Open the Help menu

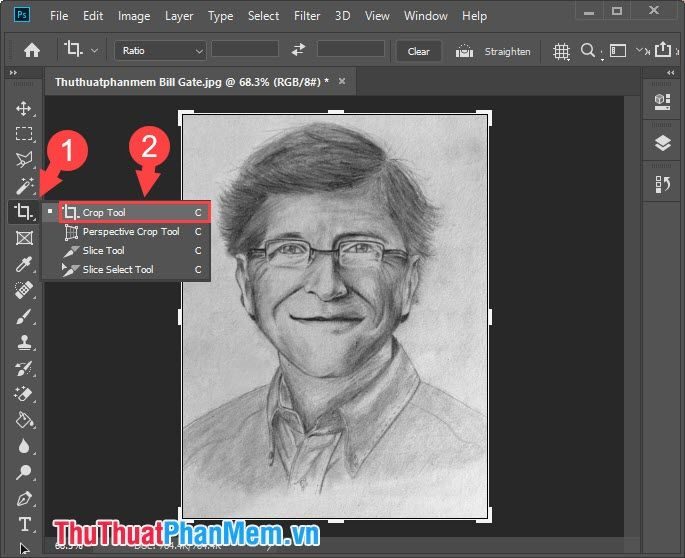pos(474,16)
